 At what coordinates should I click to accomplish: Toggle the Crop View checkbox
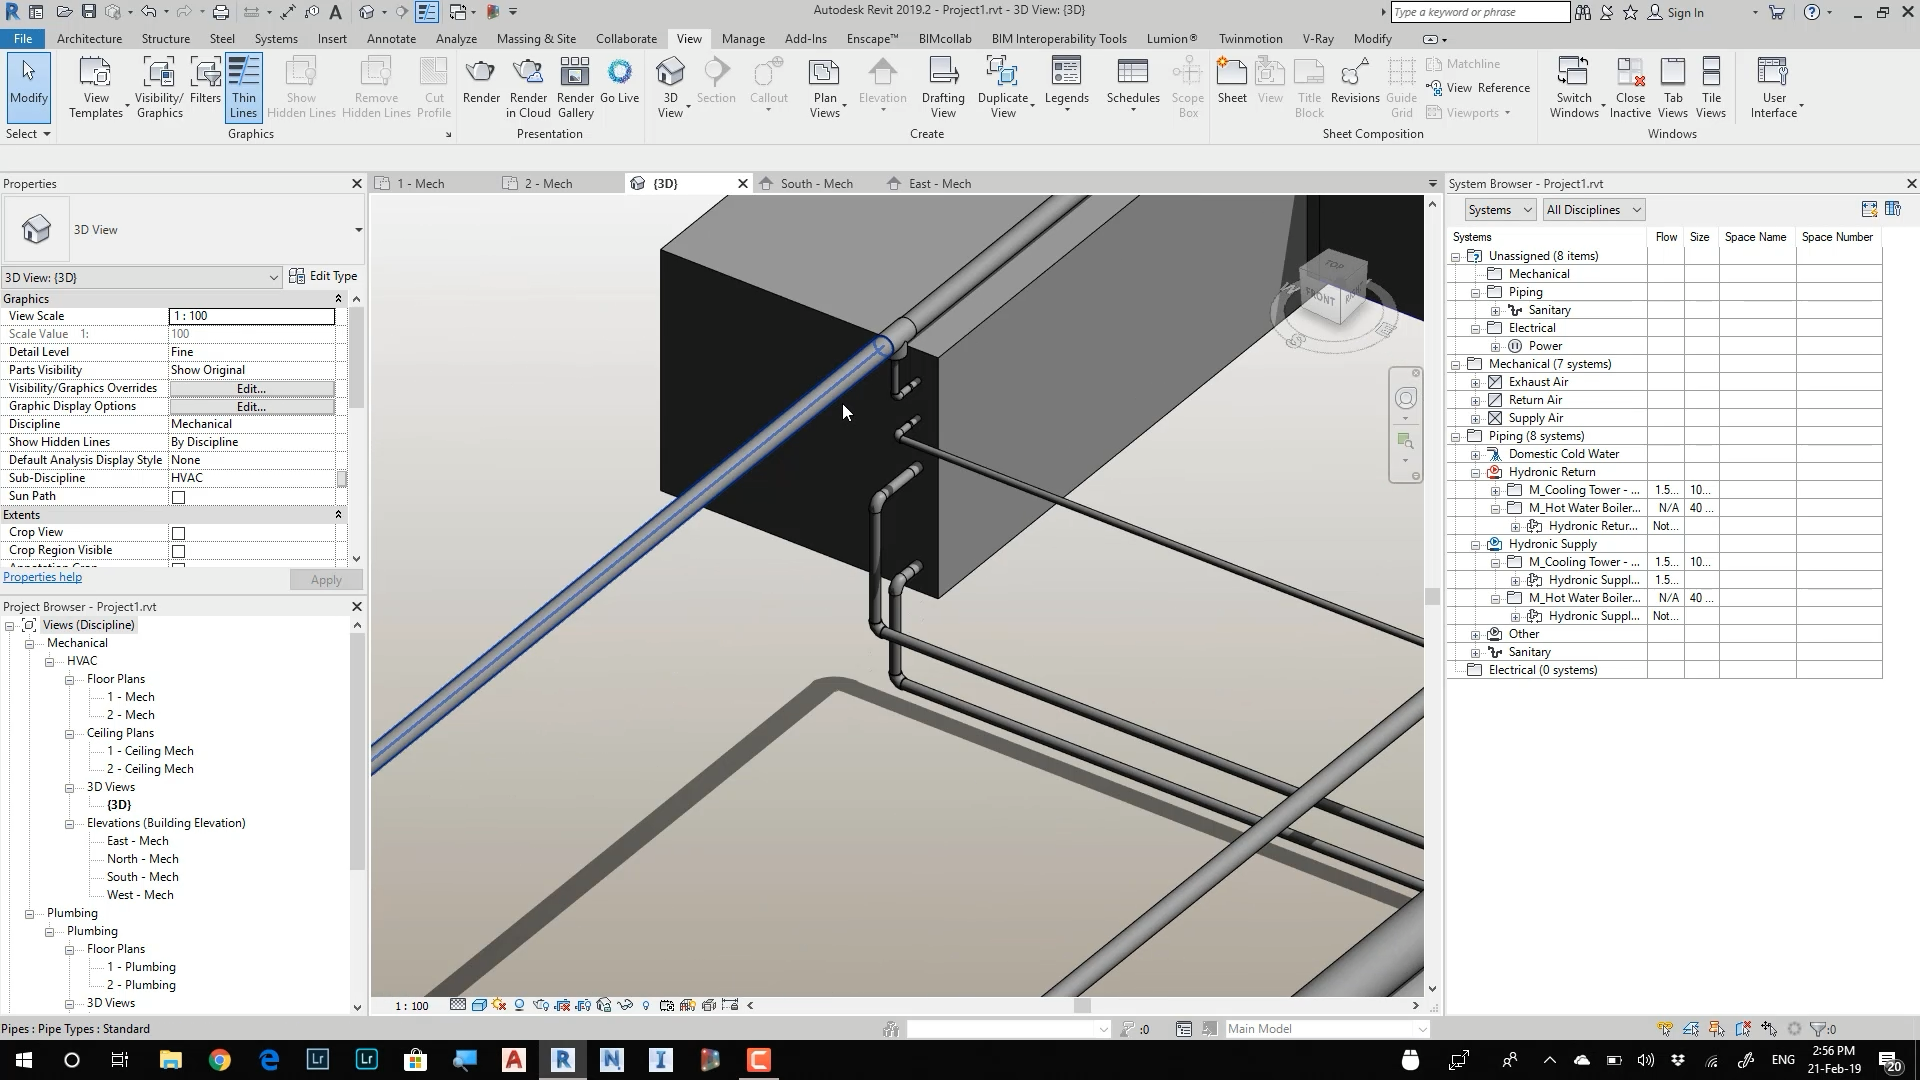coord(179,533)
